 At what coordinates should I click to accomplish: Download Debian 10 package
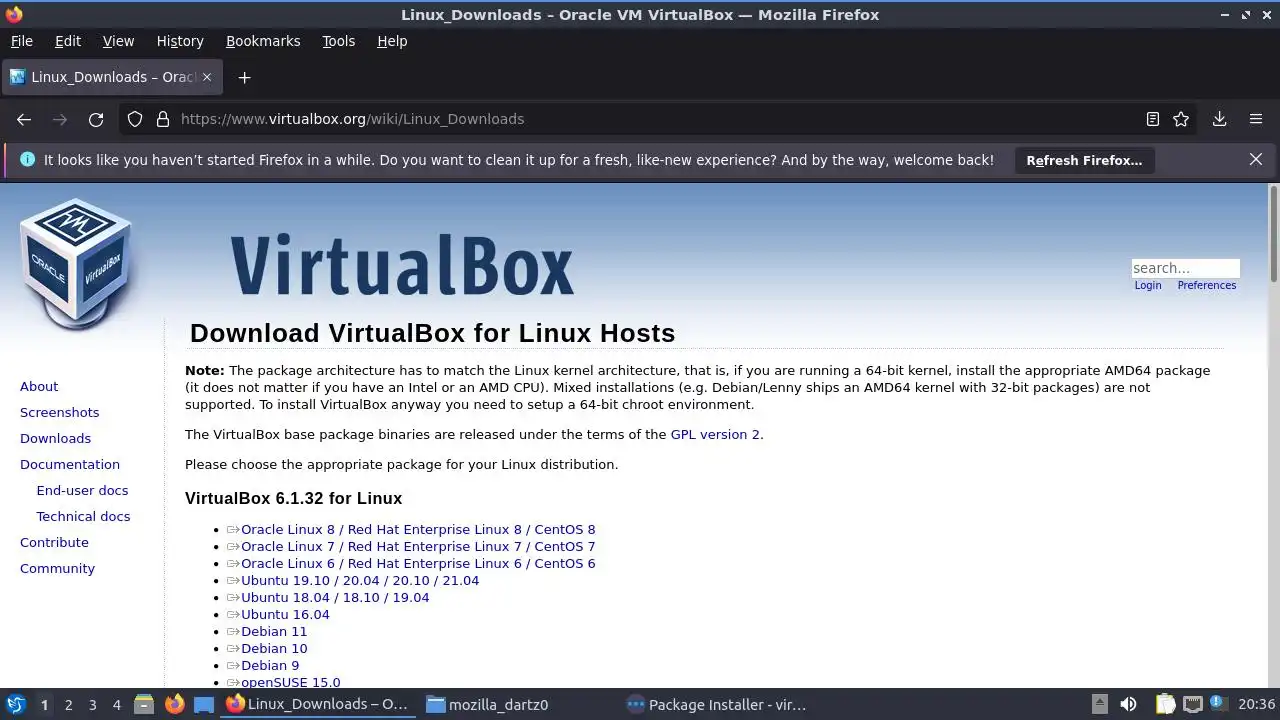[x=274, y=648]
